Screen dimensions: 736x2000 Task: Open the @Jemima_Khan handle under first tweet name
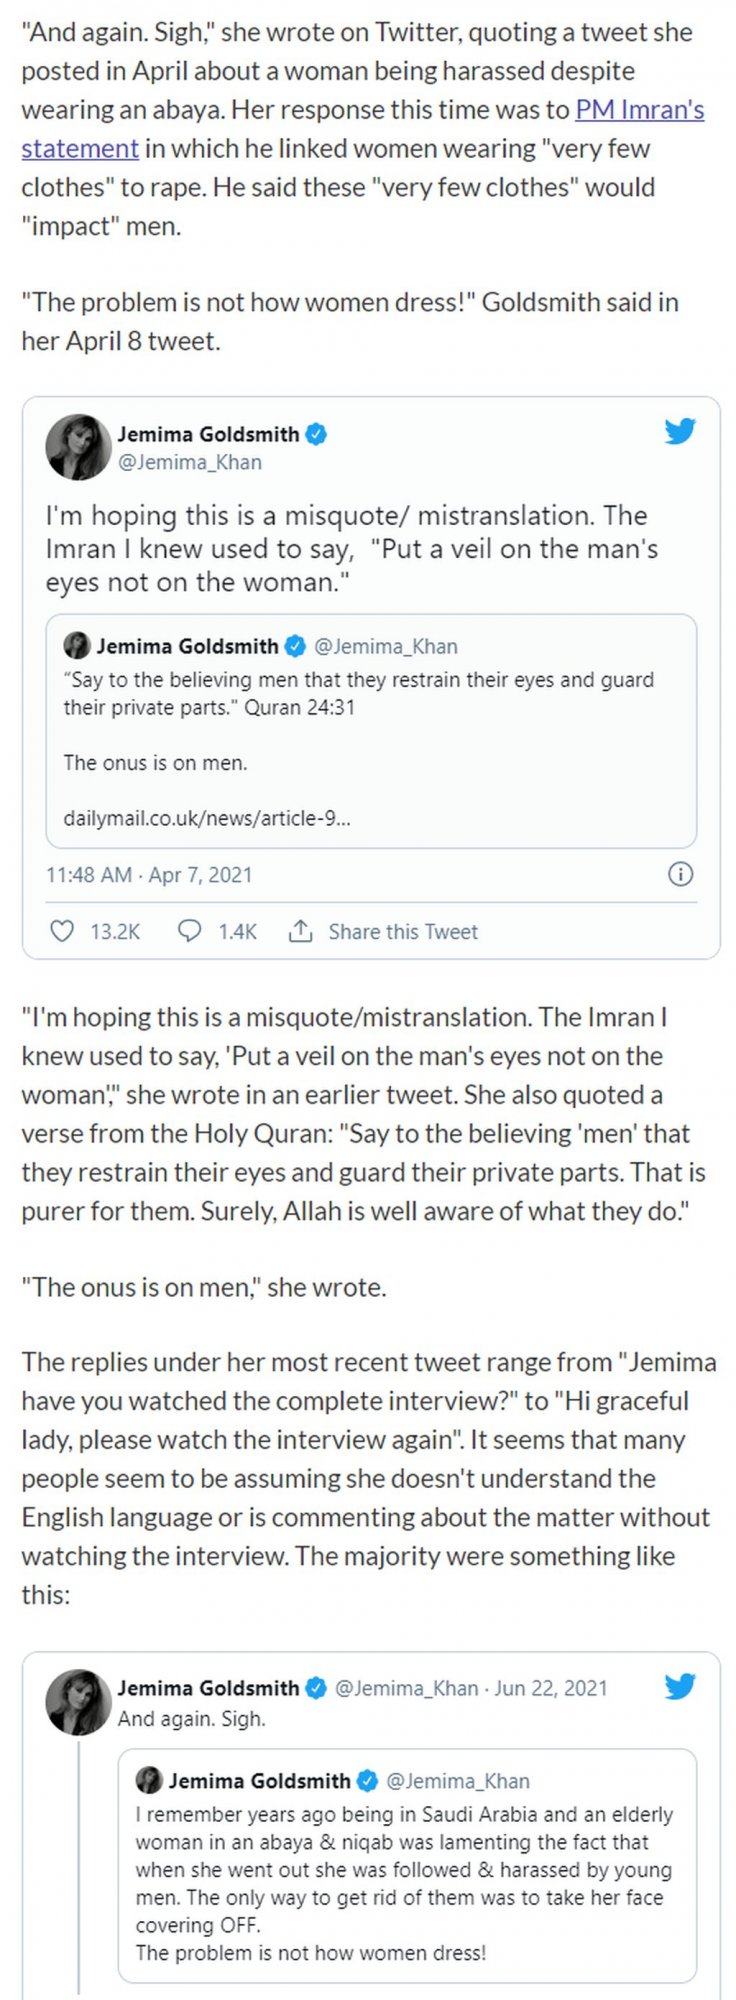190,462
